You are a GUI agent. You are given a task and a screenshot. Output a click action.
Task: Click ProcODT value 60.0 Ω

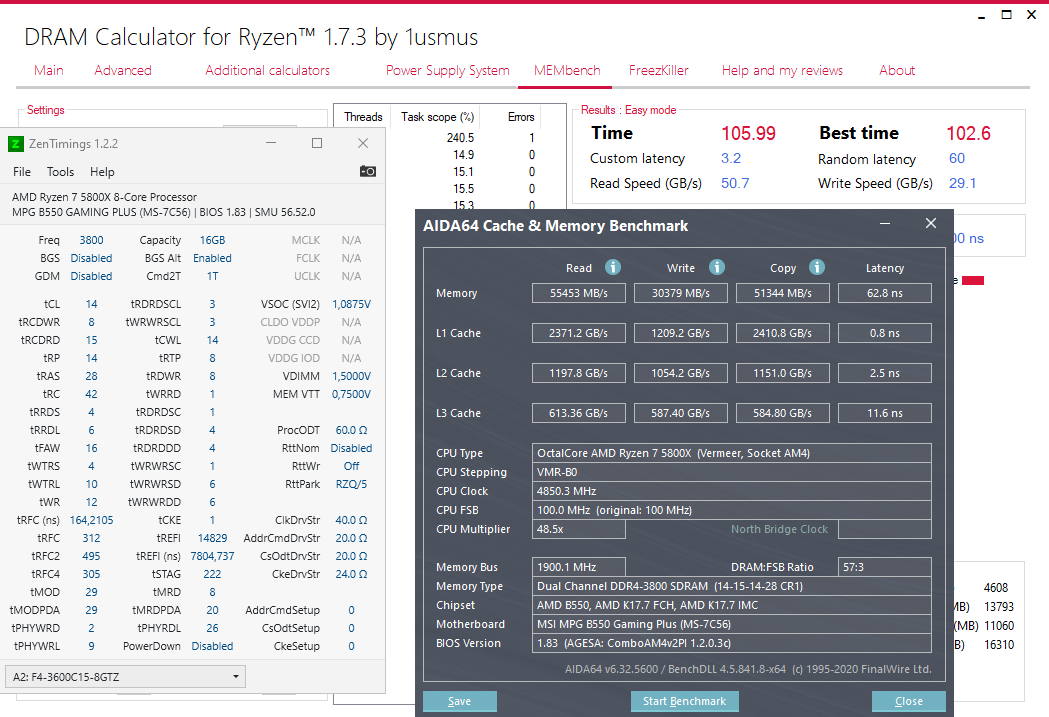(x=351, y=430)
